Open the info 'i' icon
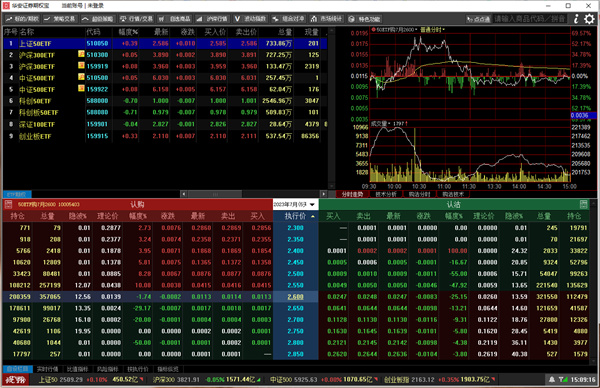This screenshot has height=388, width=600. click(576, 19)
